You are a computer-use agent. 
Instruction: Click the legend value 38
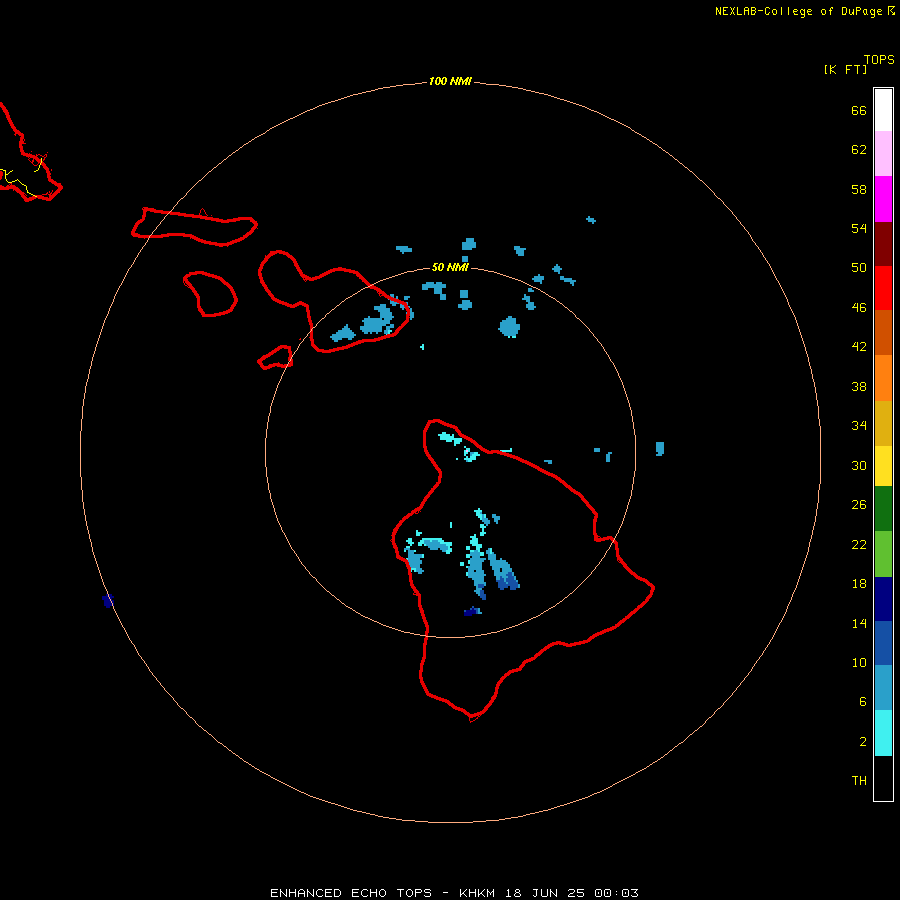pos(859,386)
